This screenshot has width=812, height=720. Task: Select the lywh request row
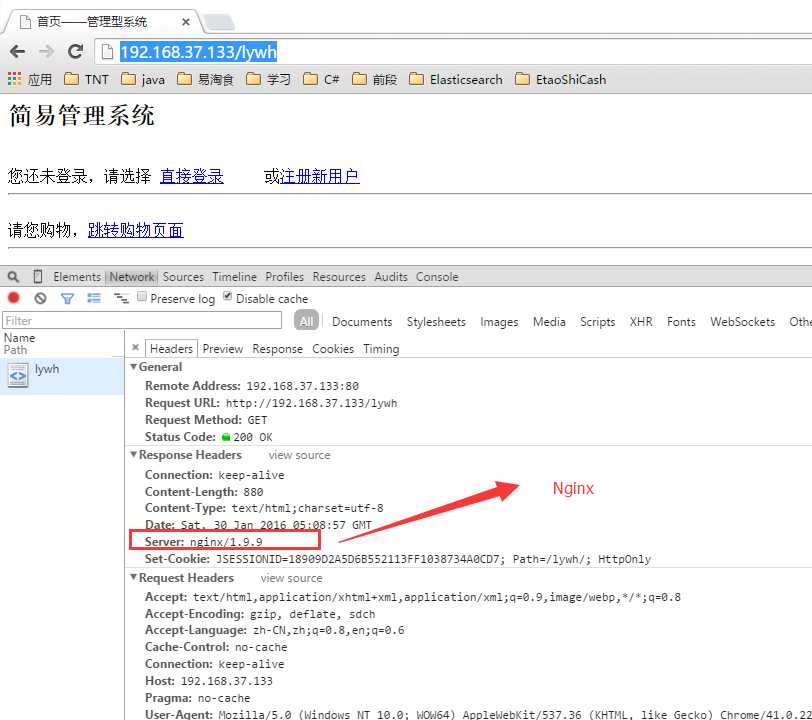point(62,375)
